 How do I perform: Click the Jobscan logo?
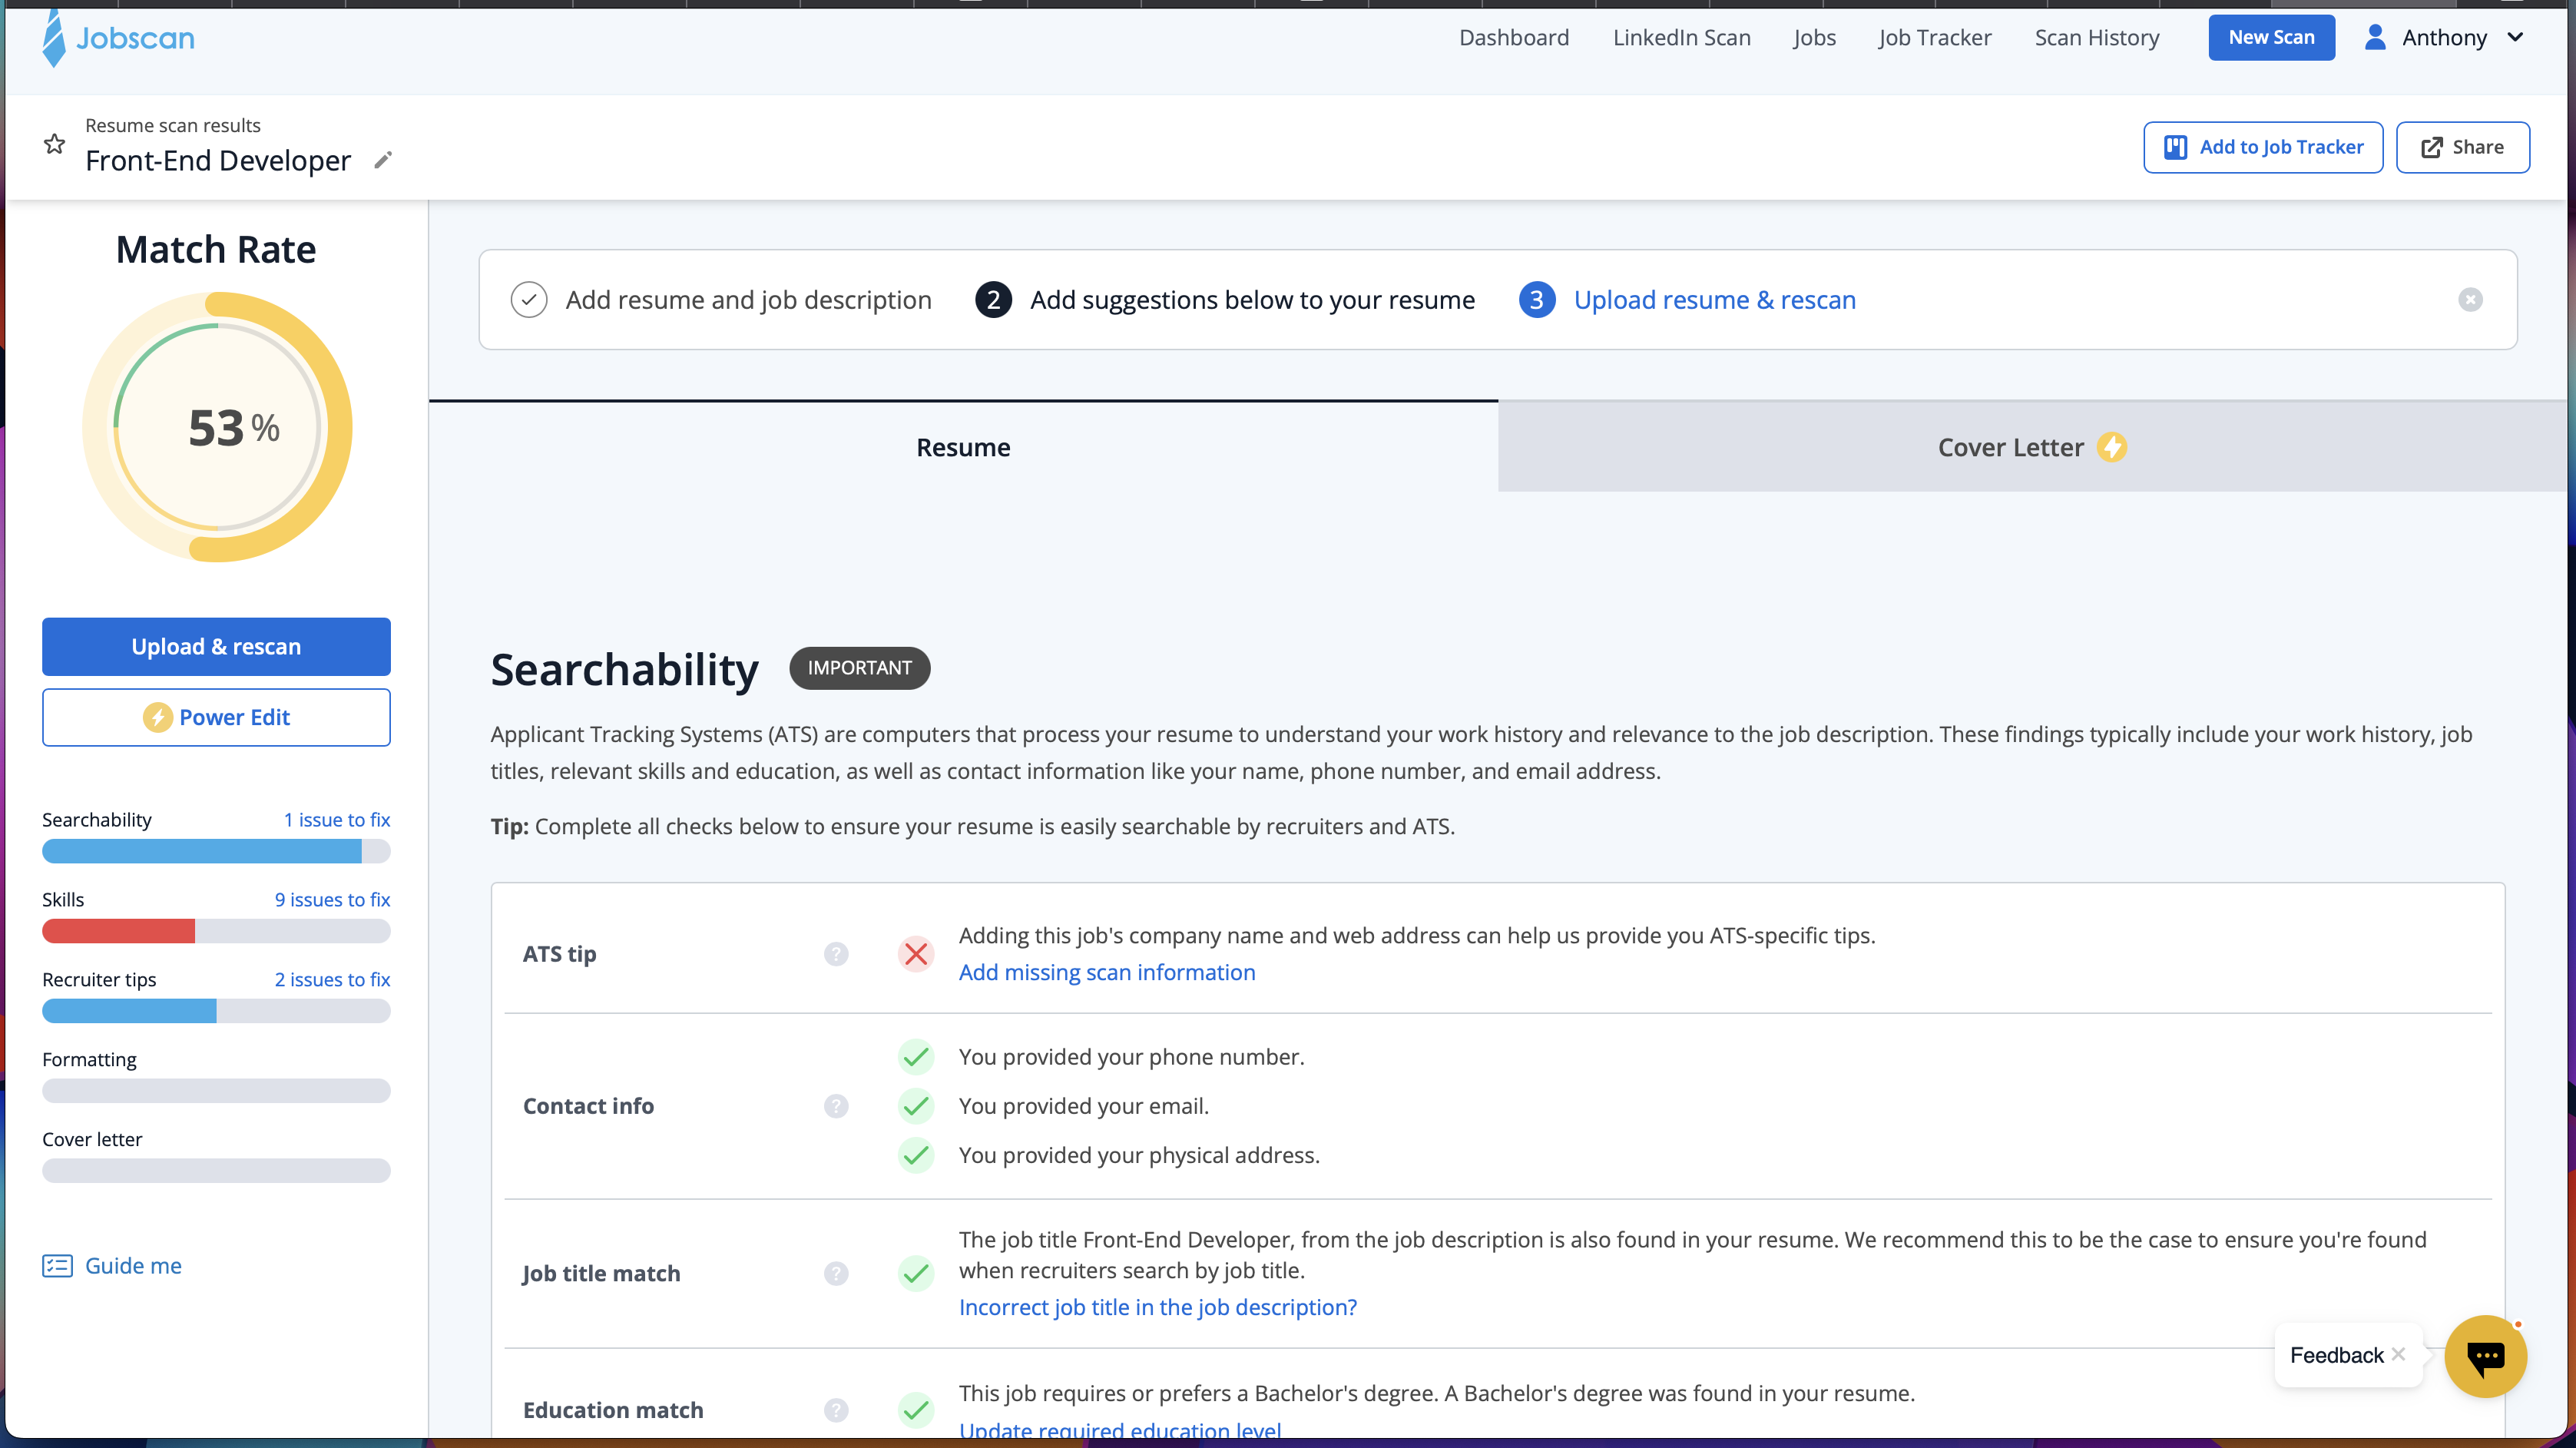click(x=118, y=38)
